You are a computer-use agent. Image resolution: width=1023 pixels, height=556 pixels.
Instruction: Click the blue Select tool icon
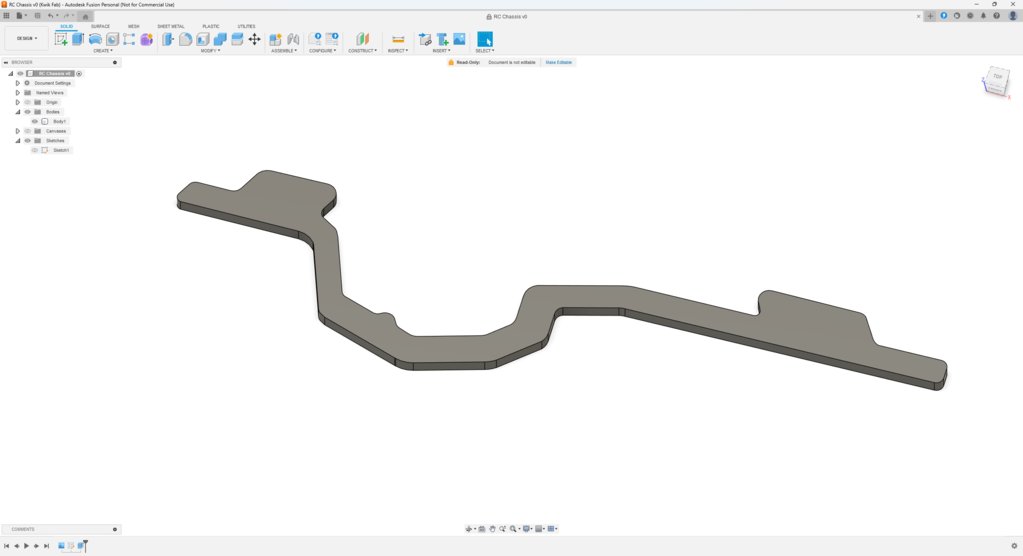(485, 39)
